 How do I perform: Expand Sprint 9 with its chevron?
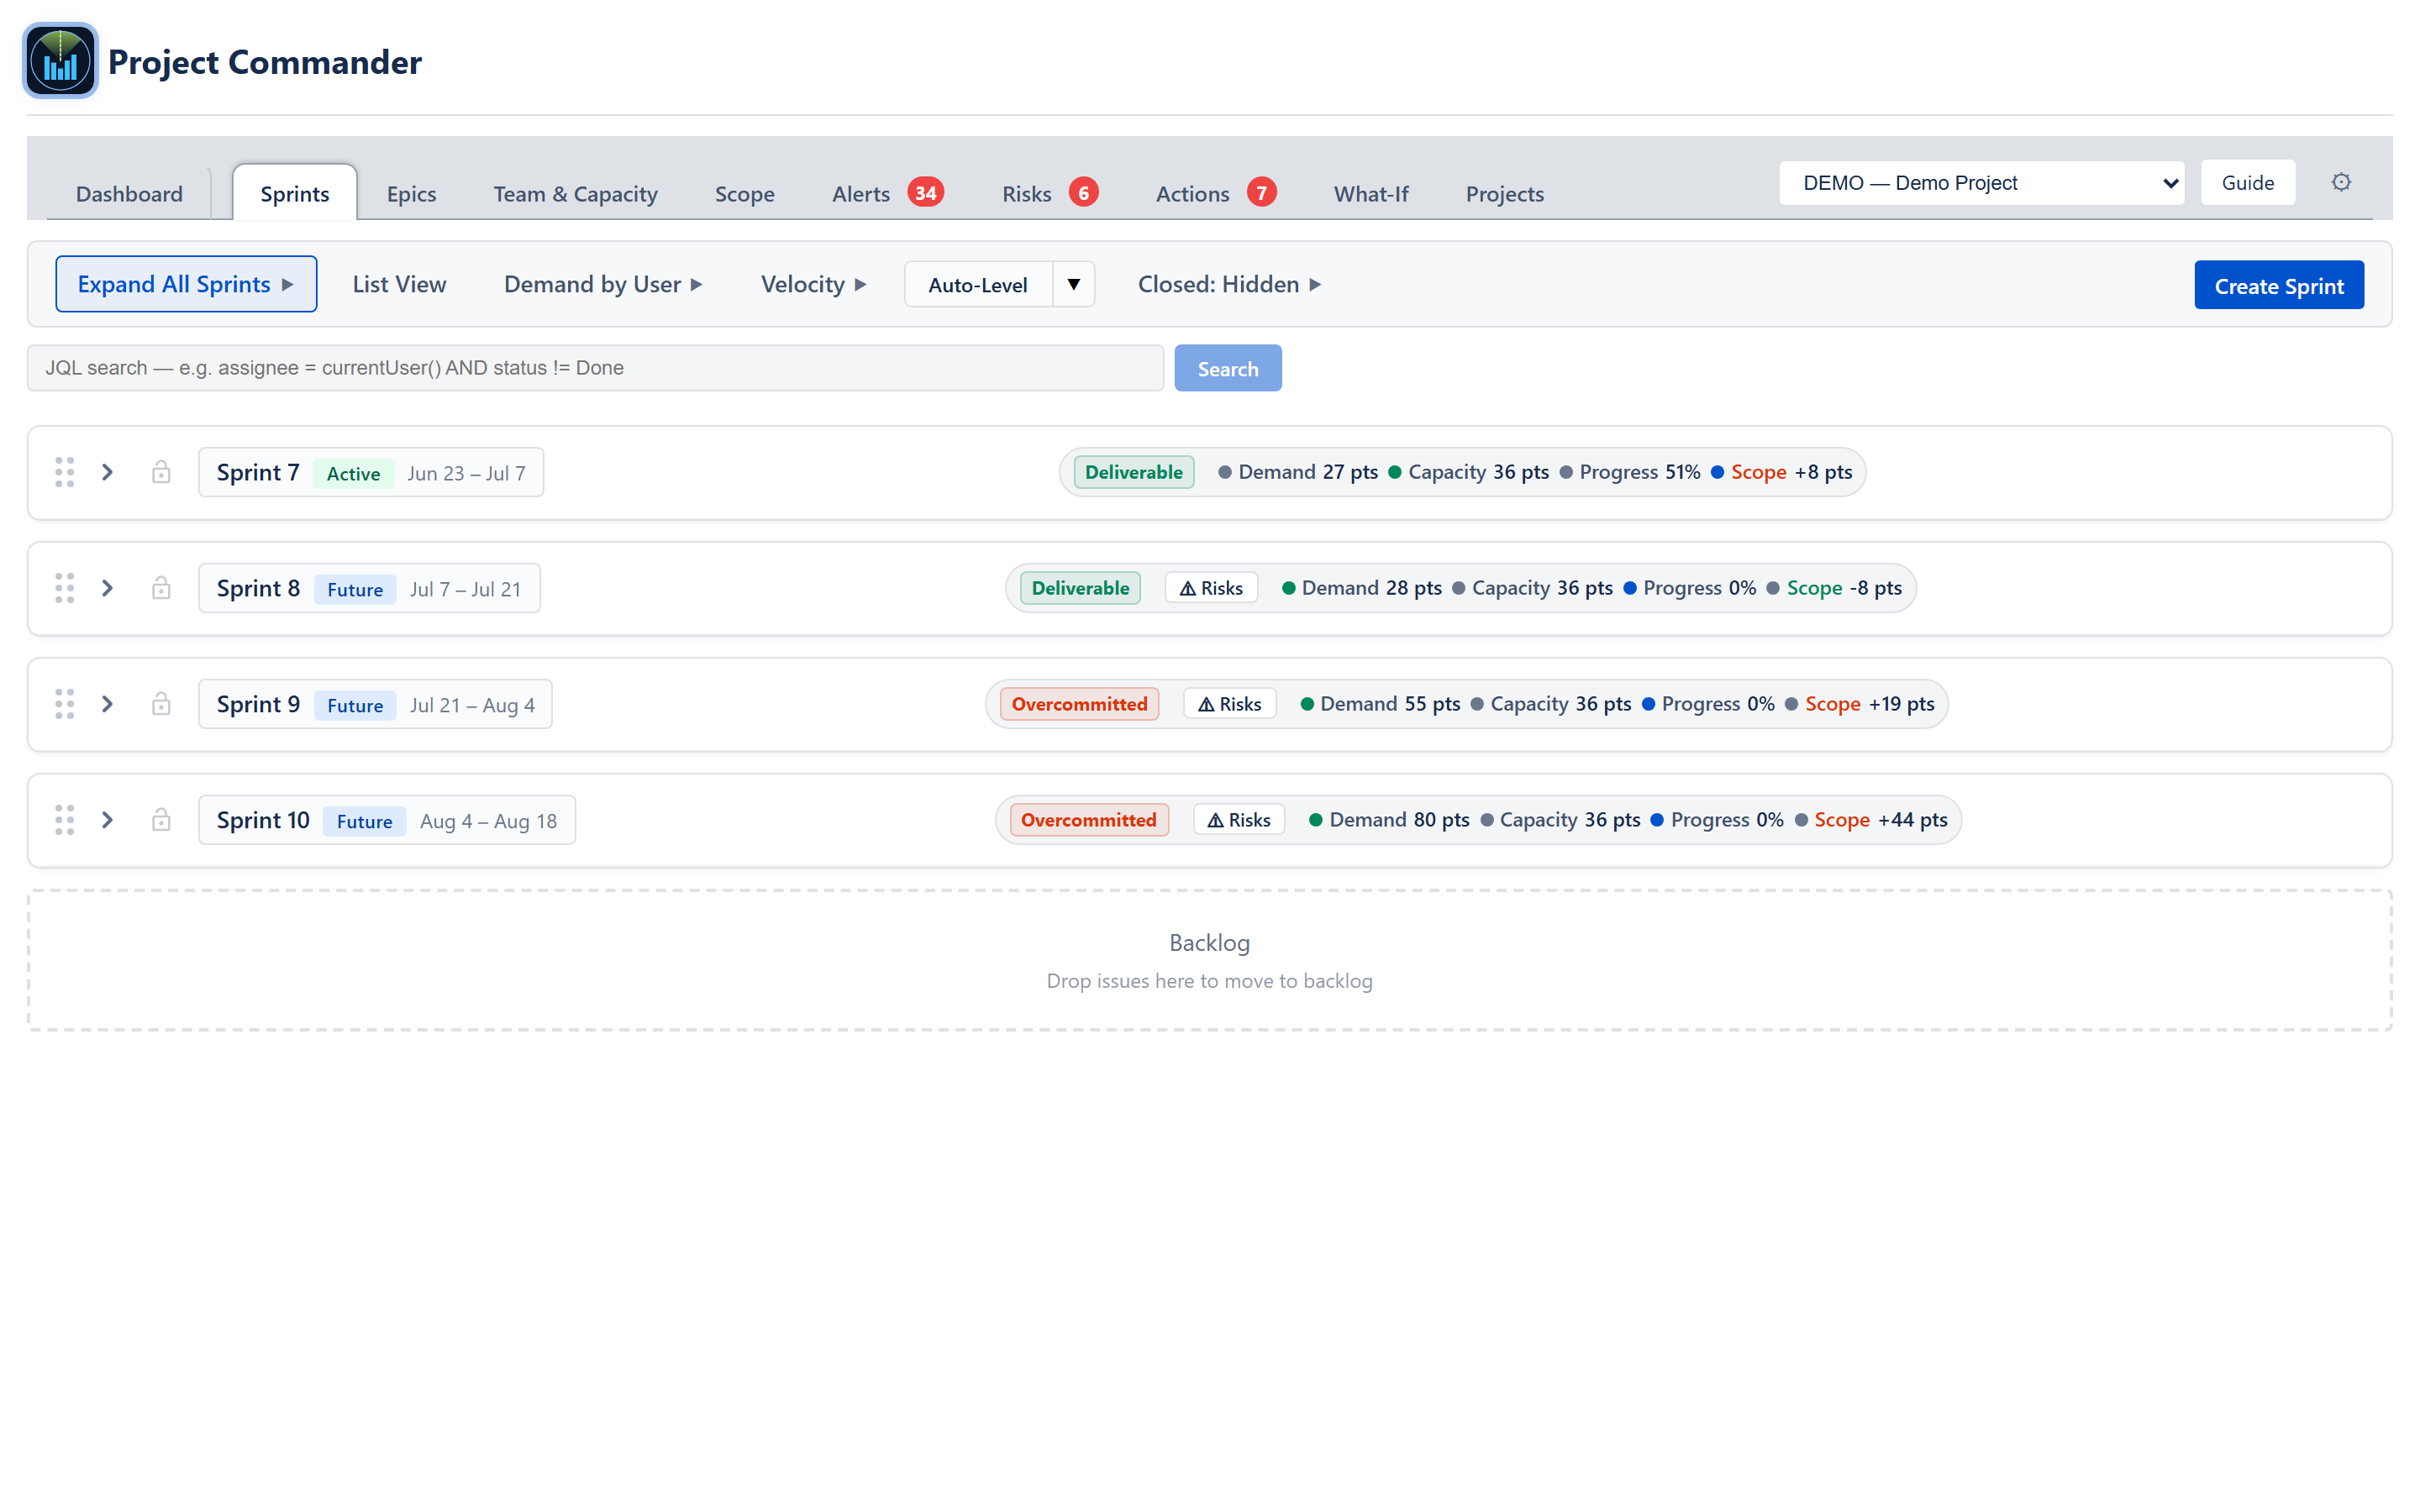107,704
